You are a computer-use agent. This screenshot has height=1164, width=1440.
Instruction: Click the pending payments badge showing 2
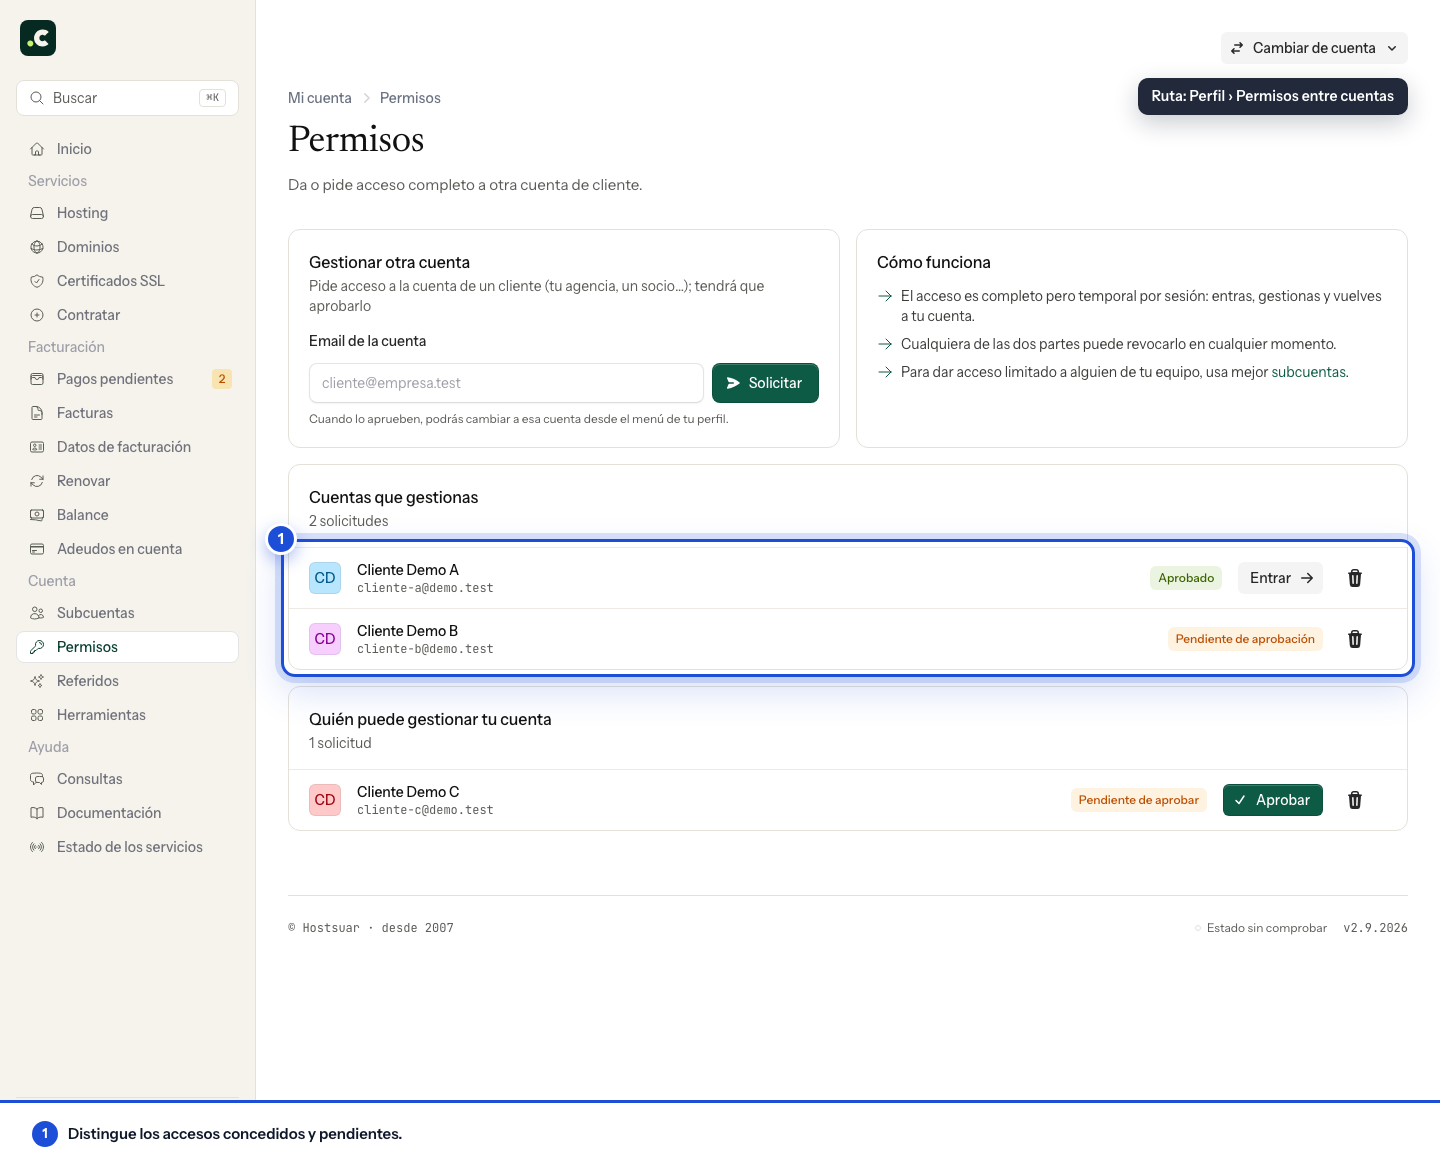[x=222, y=379]
